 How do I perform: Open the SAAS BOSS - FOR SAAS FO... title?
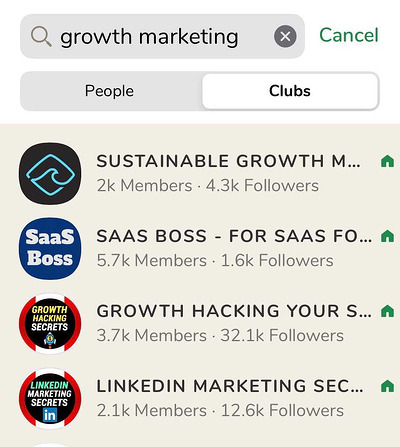click(234, 236)
